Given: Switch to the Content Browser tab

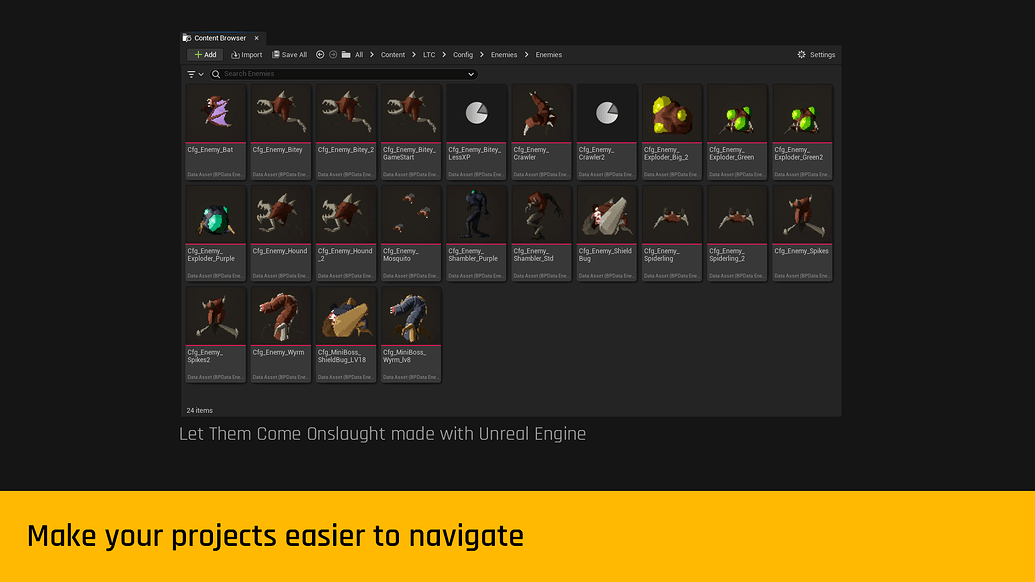Looking at the screenshot, I should tap(220, 37).
